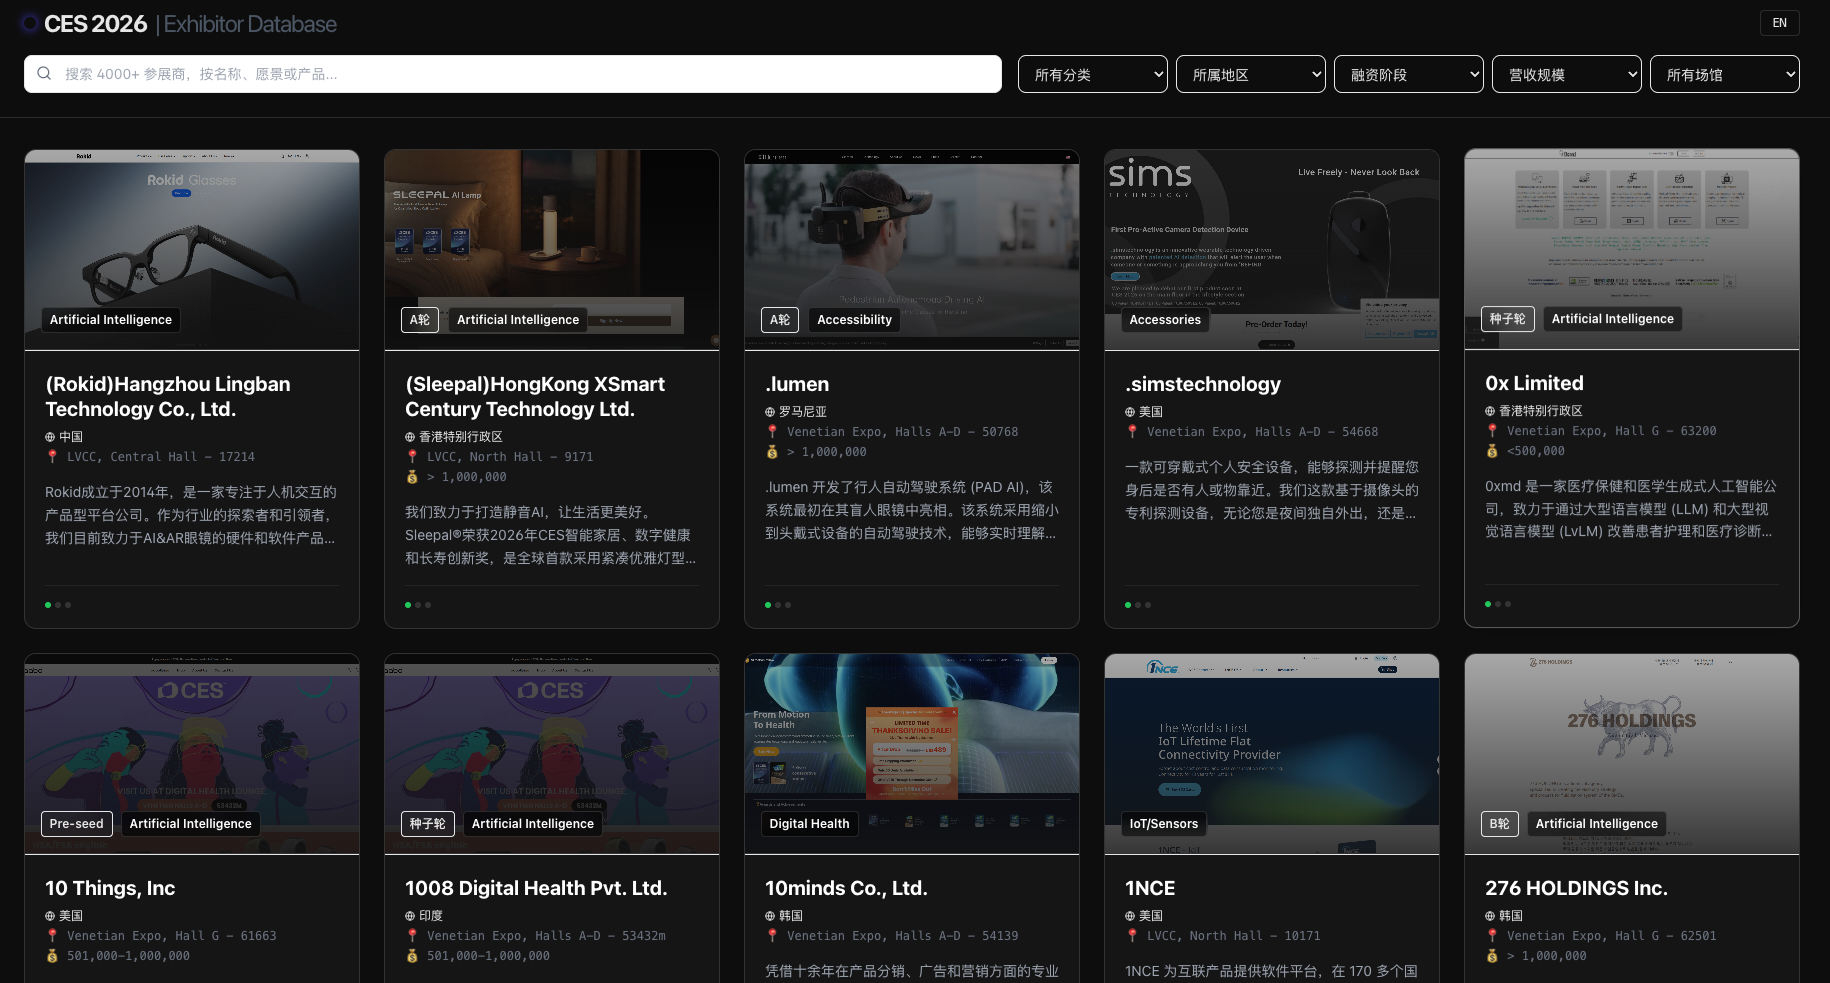Click the CES 2026 logo icon

[29, 23]
